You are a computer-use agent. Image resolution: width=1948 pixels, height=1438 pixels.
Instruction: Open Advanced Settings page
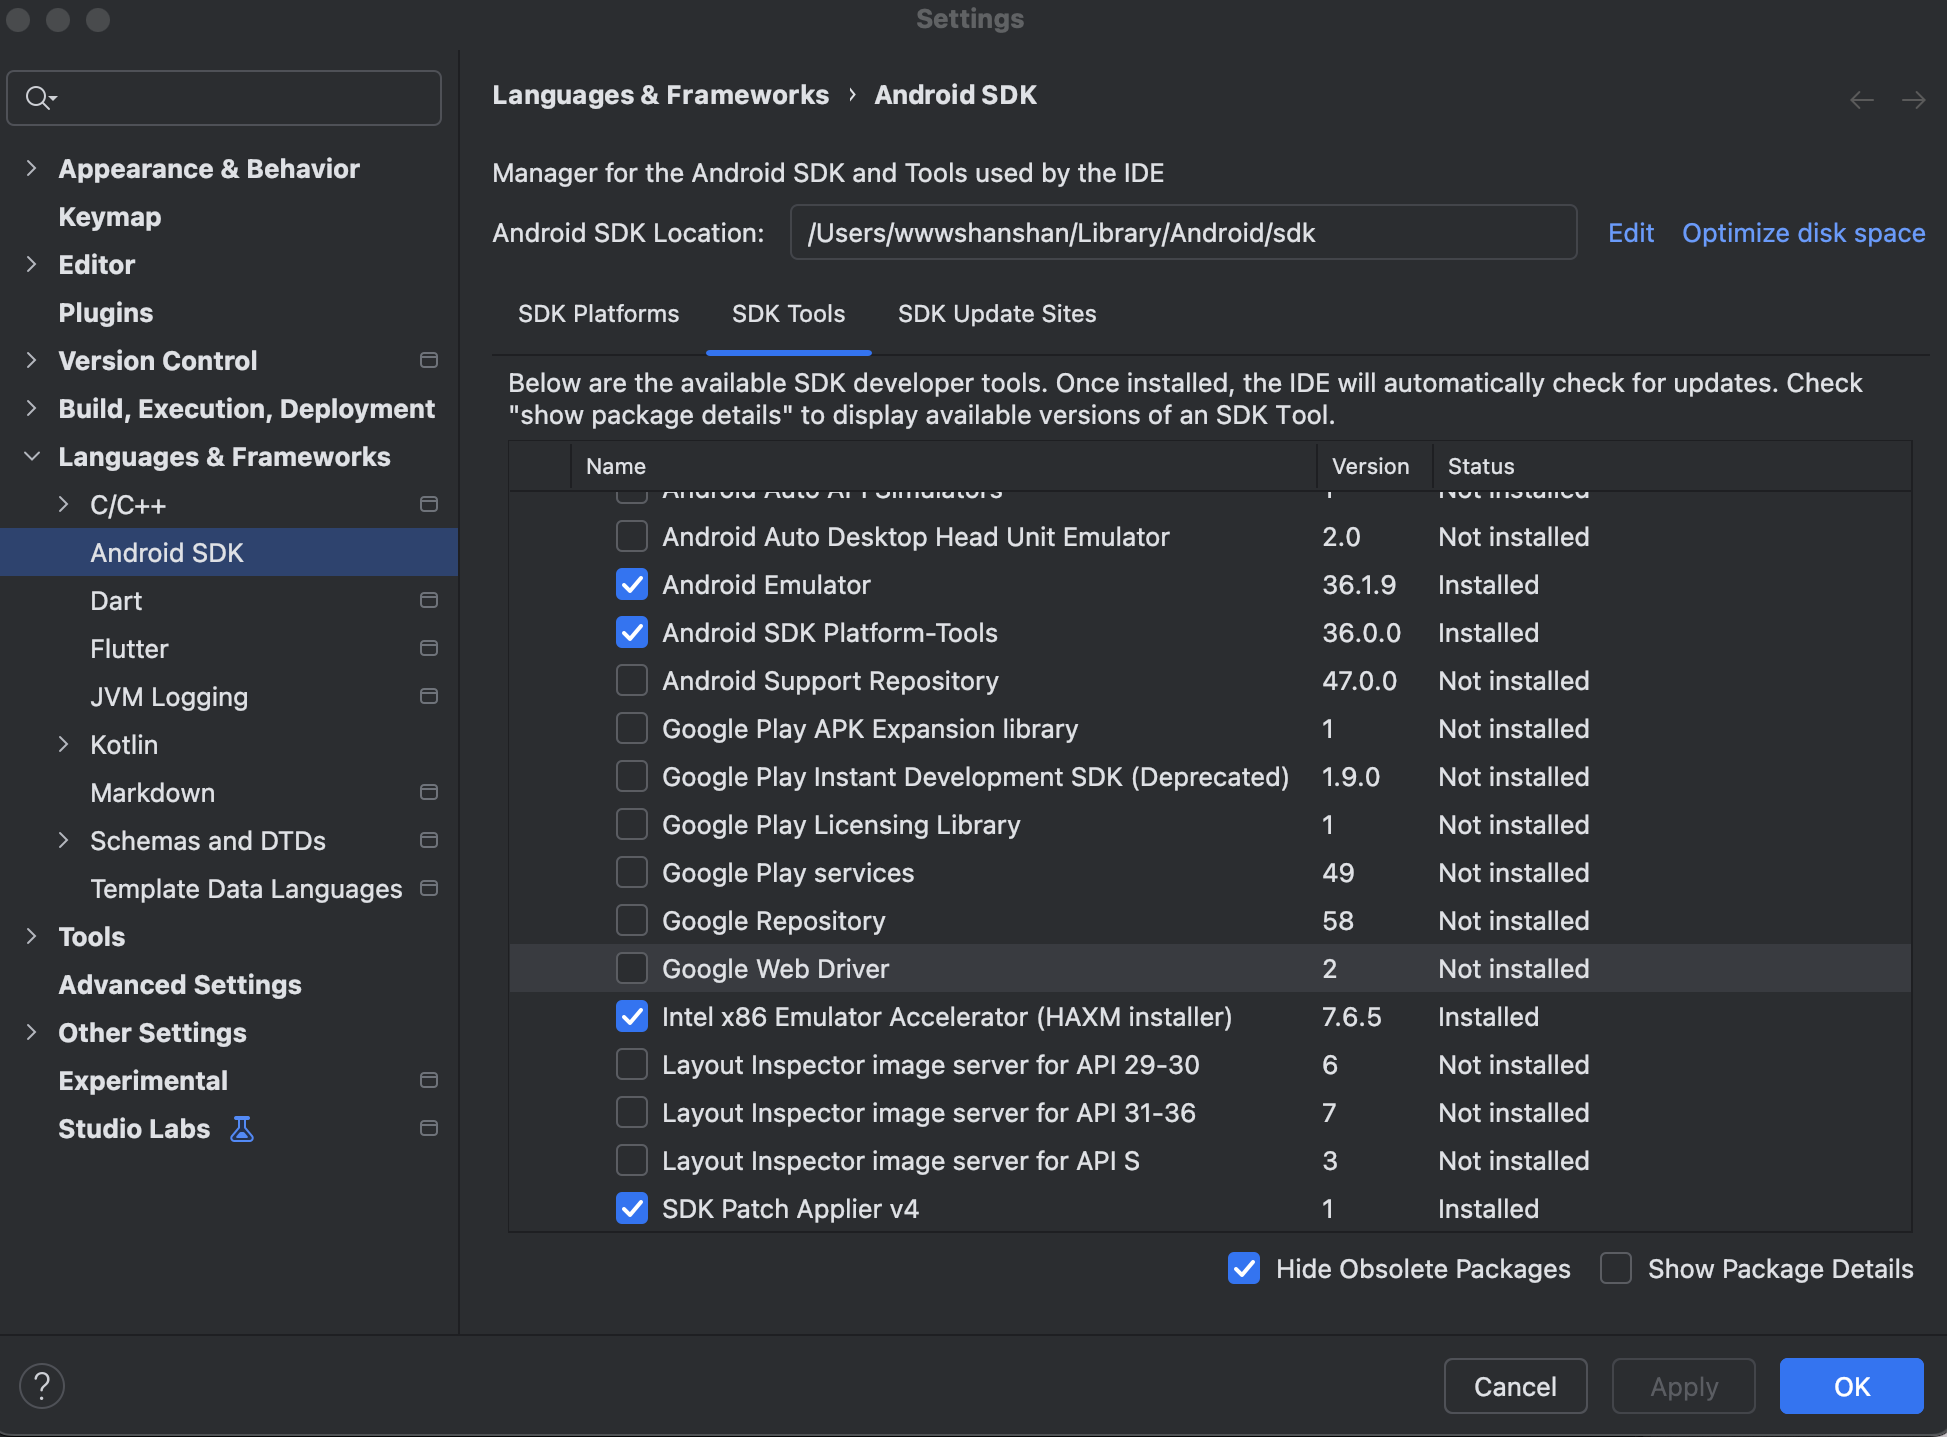pyautogui.click(x=180, y=985)
